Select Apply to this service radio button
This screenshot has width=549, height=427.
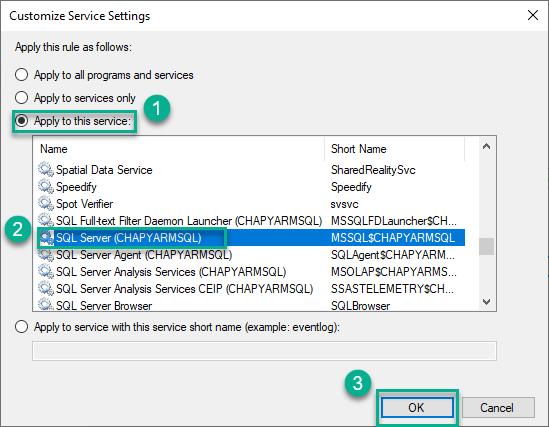point(21,121)
